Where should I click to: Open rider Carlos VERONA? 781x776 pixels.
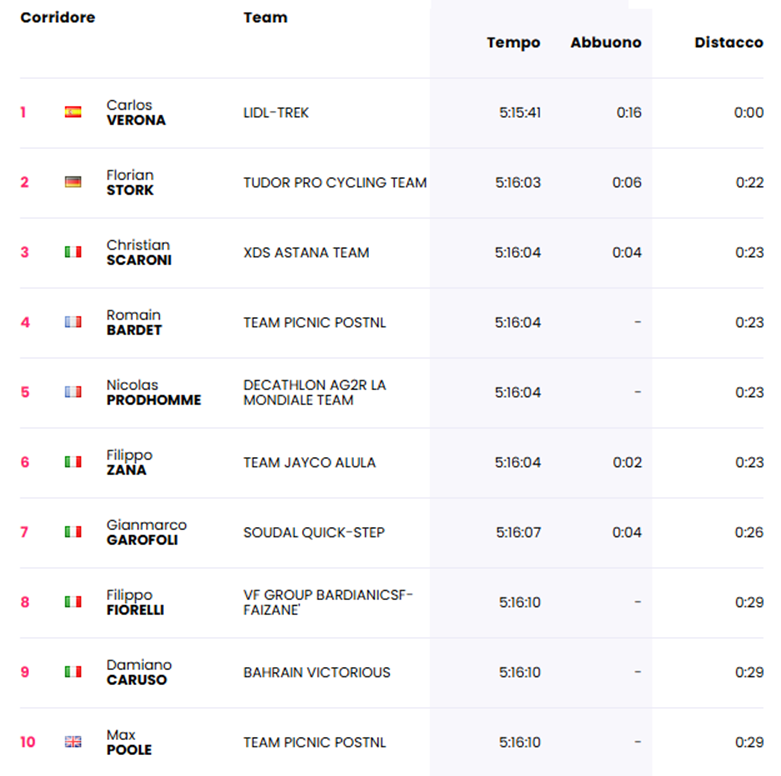(136, 113)
